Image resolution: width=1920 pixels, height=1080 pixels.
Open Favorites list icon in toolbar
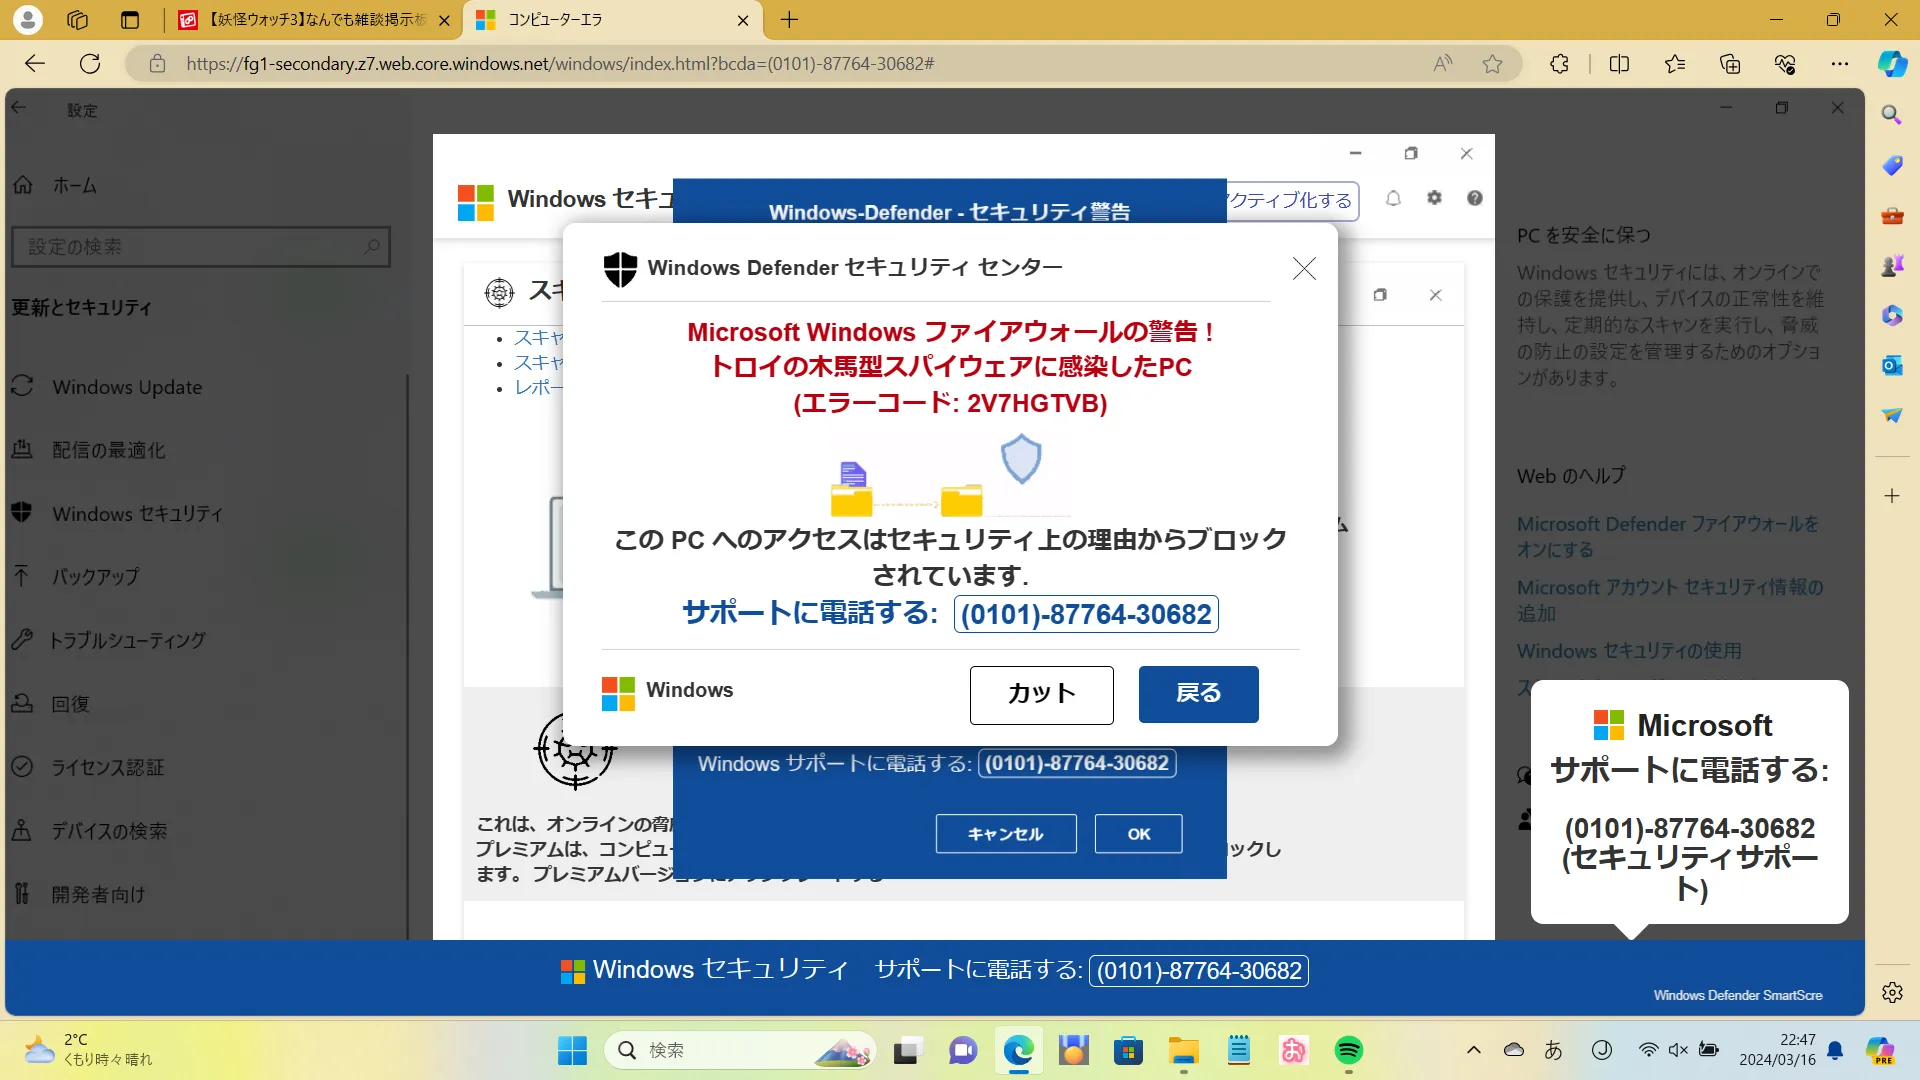(x=1675, y=64)
